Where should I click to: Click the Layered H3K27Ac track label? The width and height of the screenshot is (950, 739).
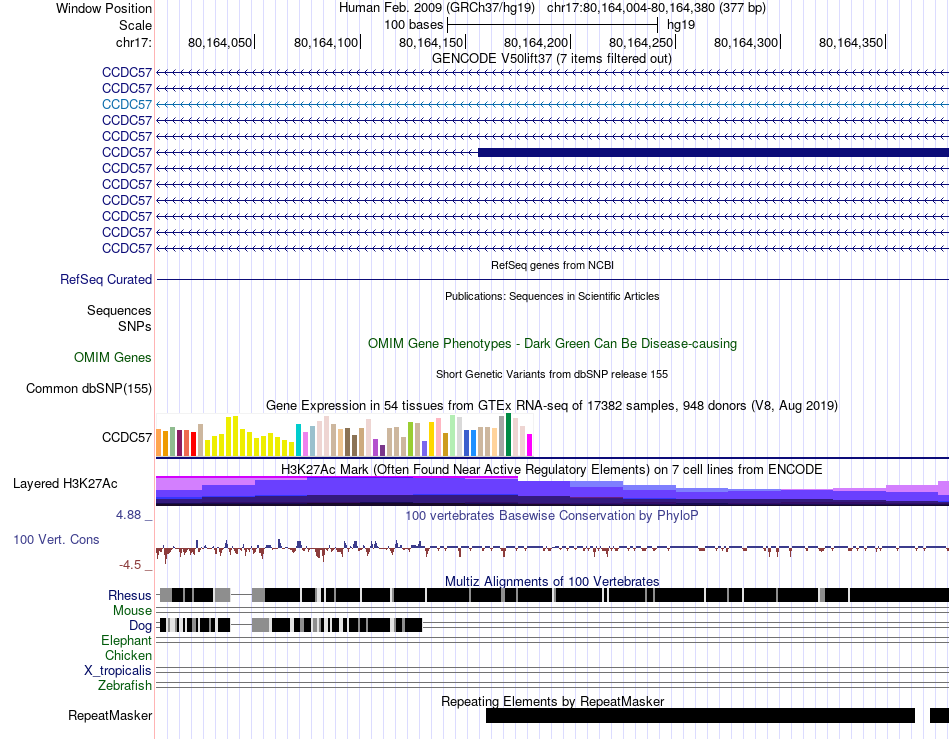tap(65, 483)
